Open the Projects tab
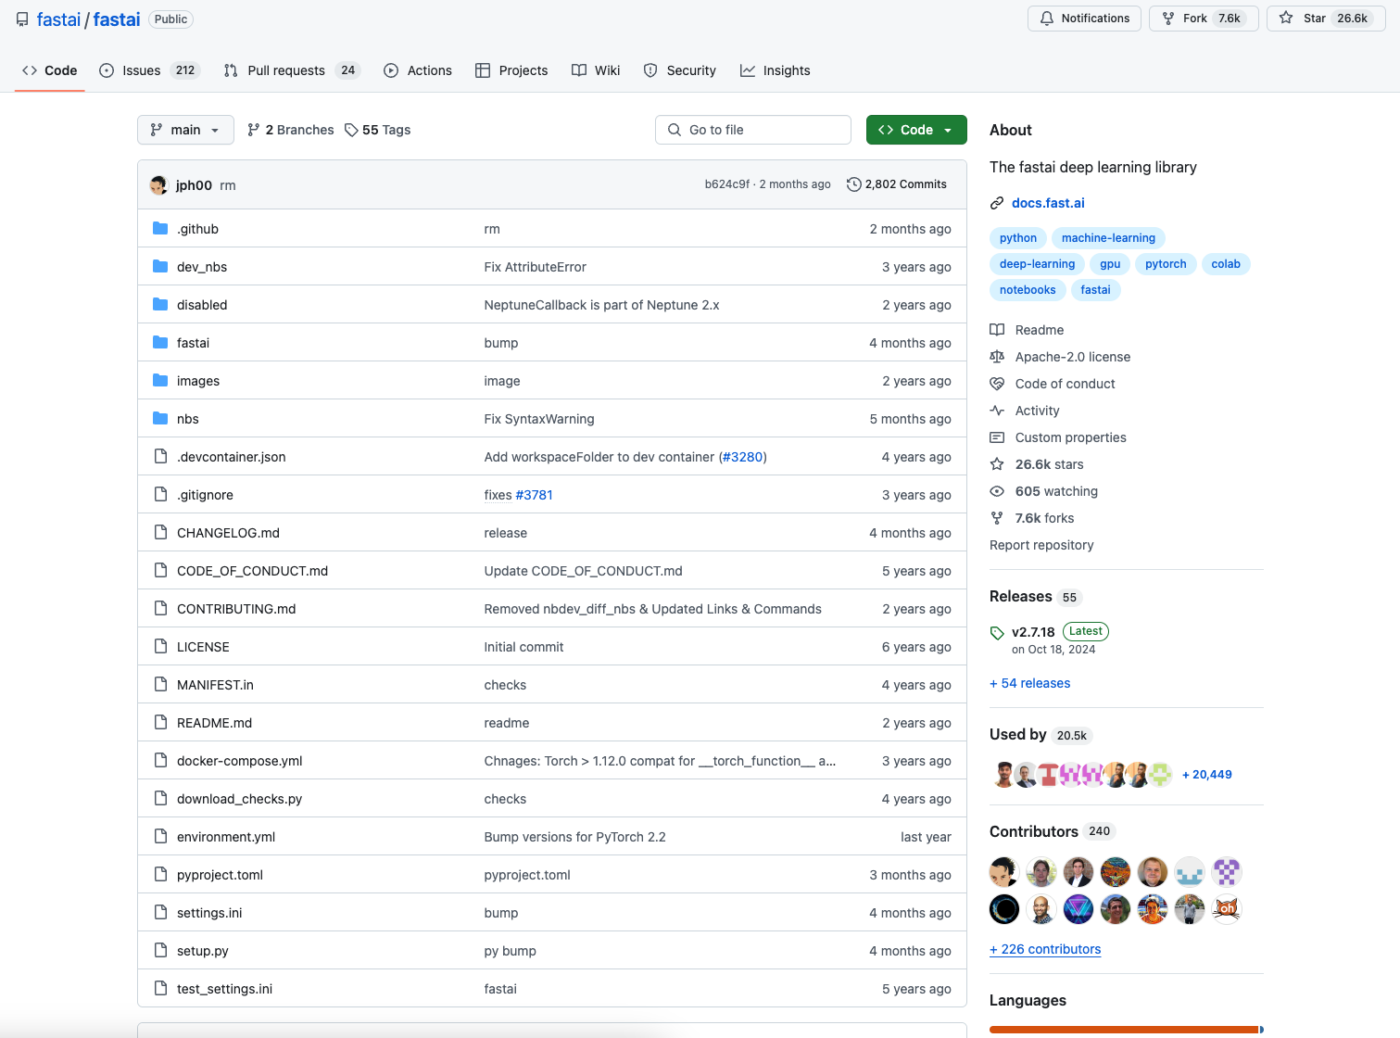Viewport: 1400px width, 1038px height. coord(512,71)
